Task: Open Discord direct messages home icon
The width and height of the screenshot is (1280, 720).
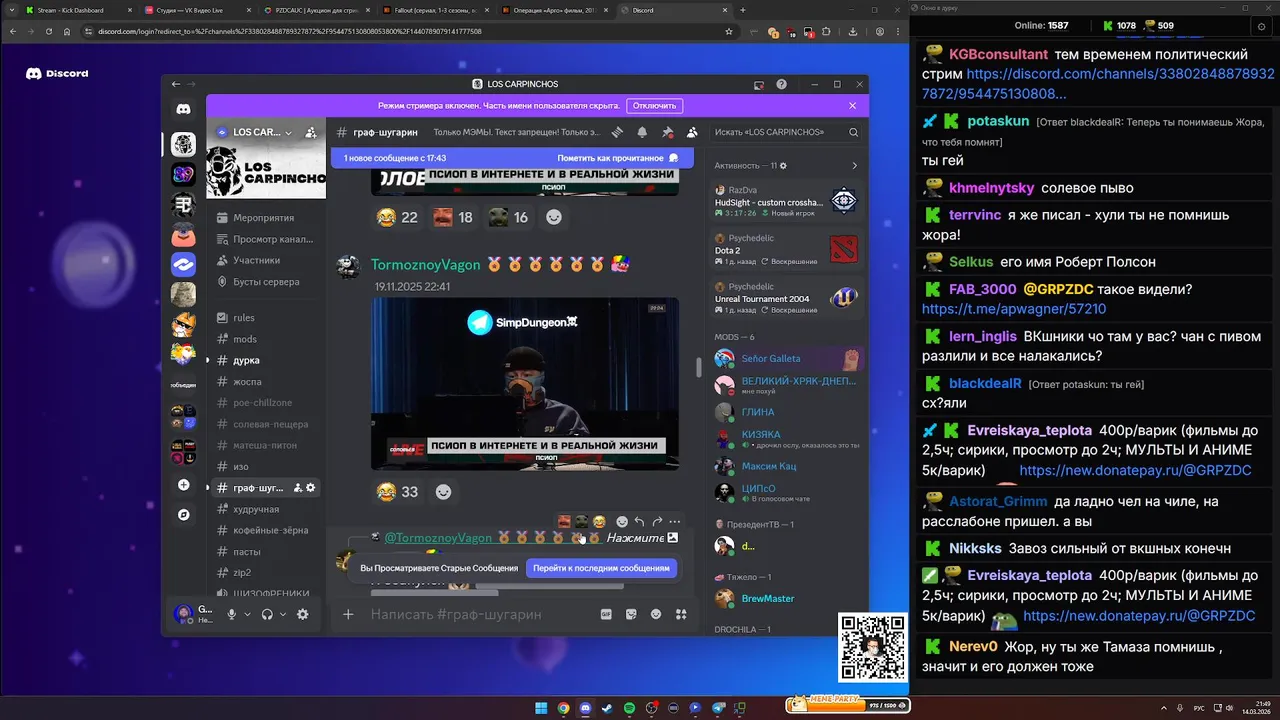Action: point(183,109)
